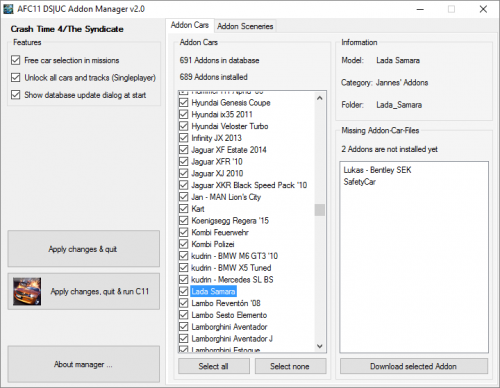Image resolution: width=500 pixels, height=388 pixels.
Task: Click the car list scroll-down arrow
Action: 320,346
